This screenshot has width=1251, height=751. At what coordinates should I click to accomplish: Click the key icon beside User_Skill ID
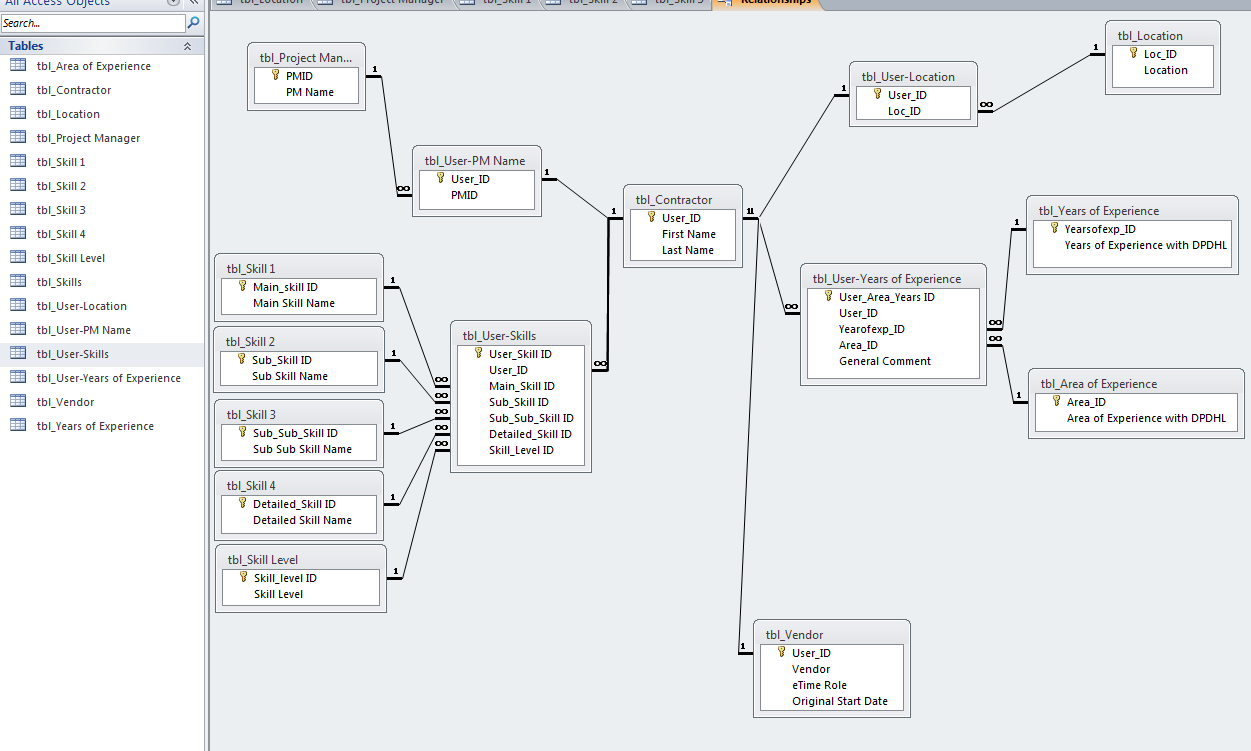click(478, 353)
